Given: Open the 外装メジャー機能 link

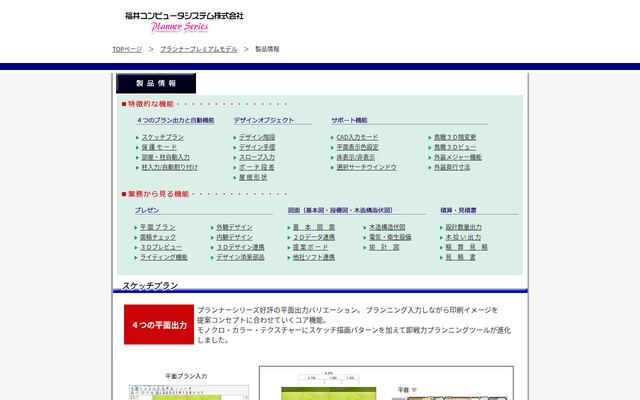Looking at the screenshot, I should [x=458, y=157].
